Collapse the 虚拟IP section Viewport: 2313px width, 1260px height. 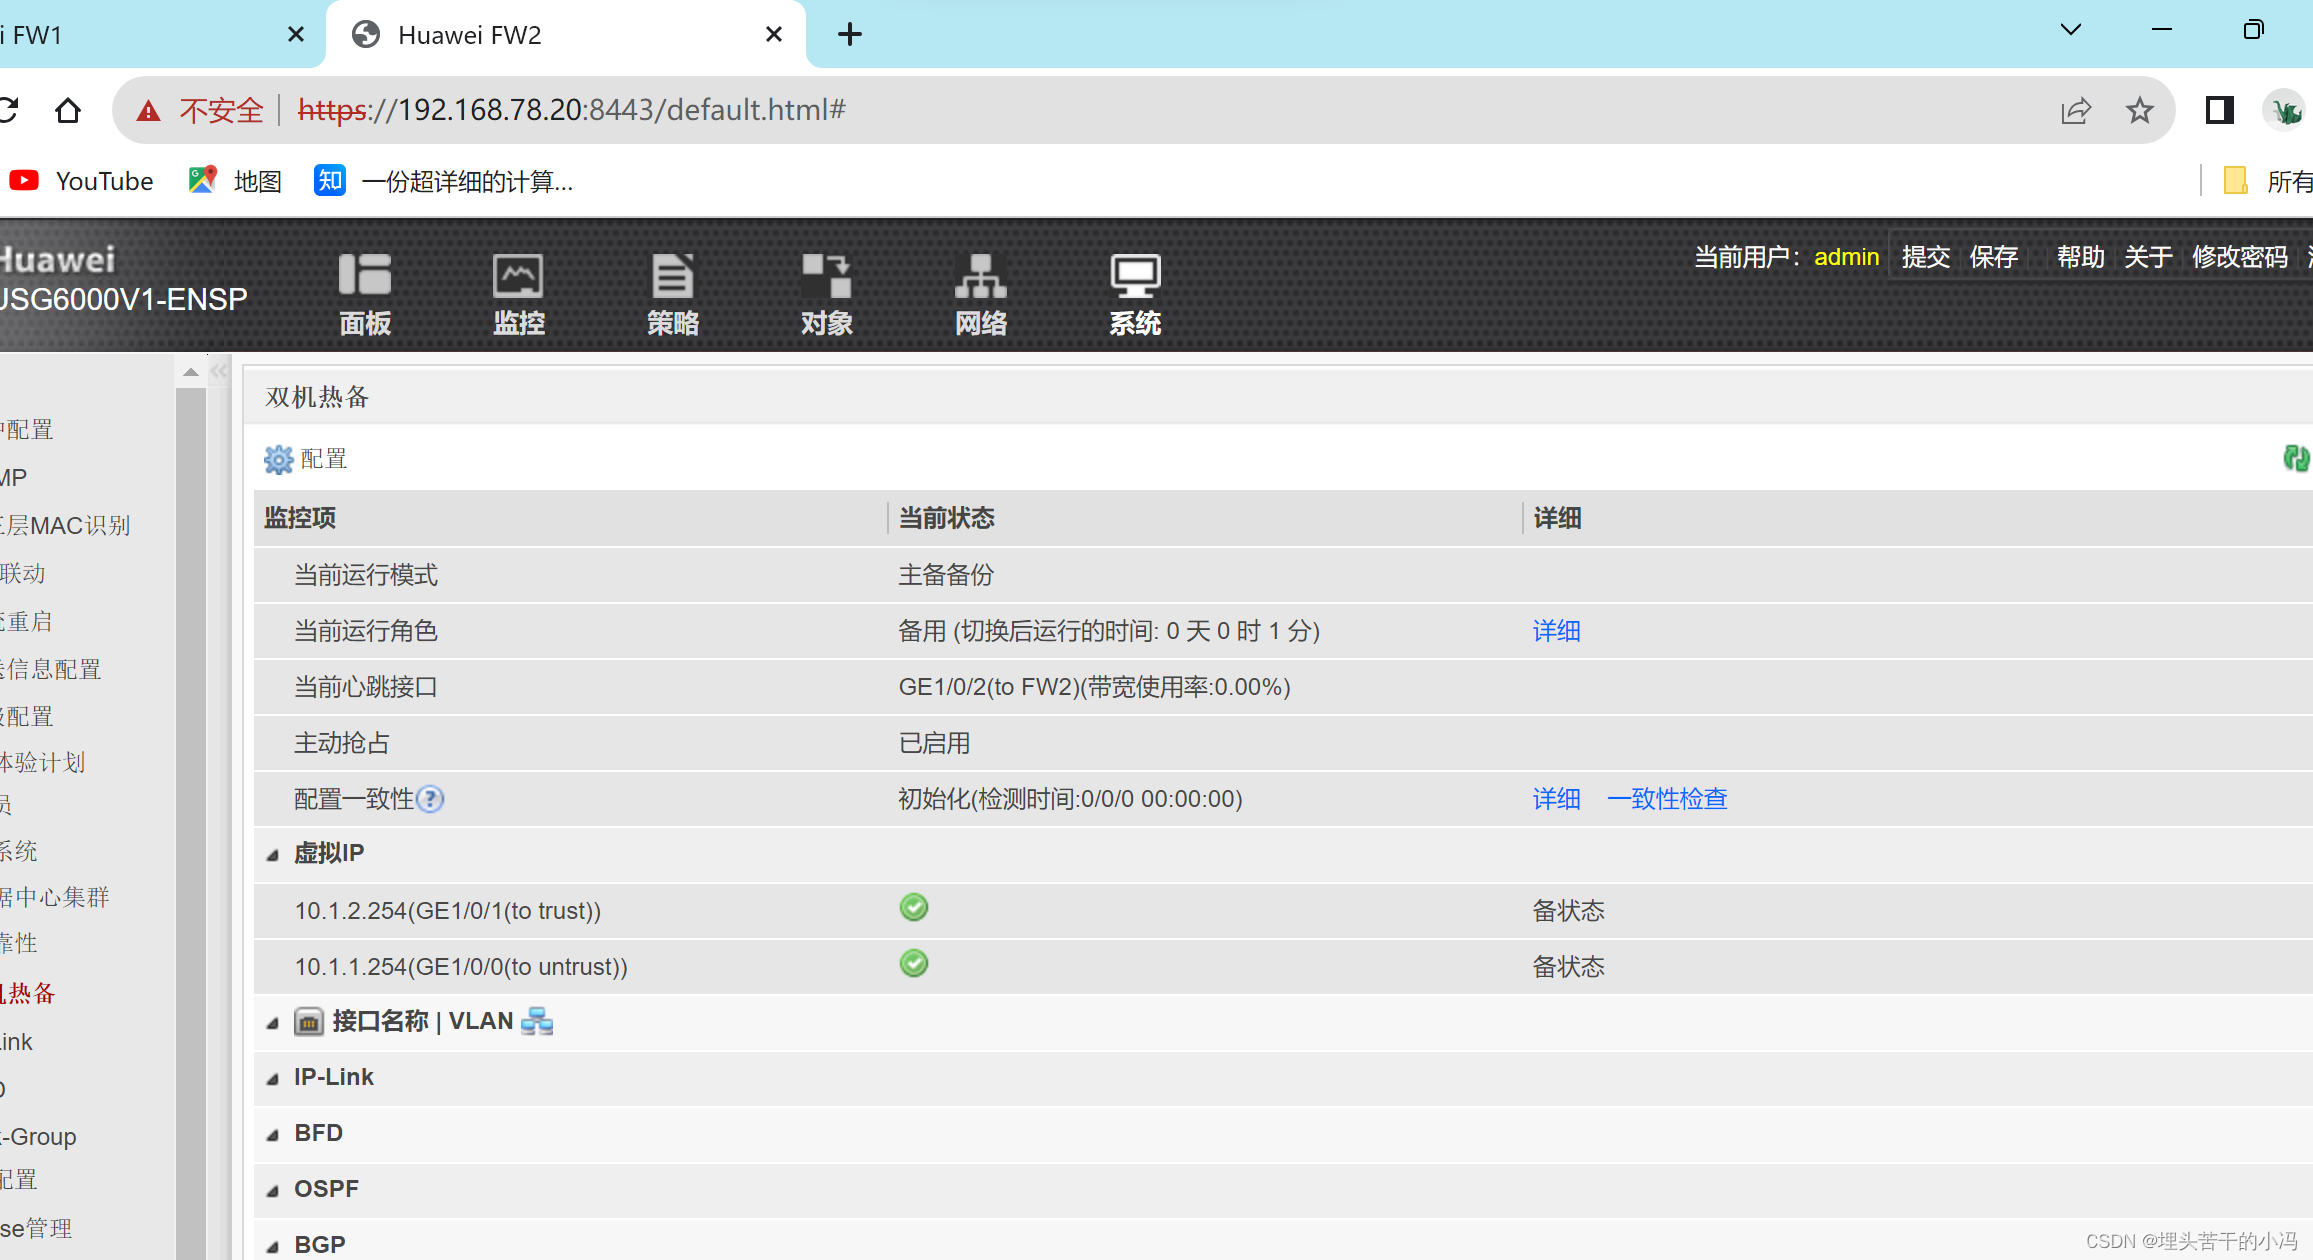pos(273,854)
